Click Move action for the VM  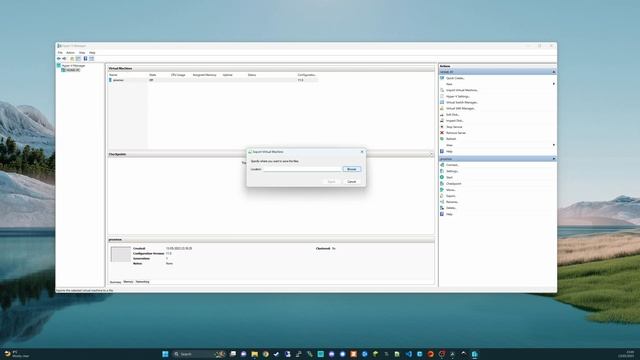click(x=451, y=190)
